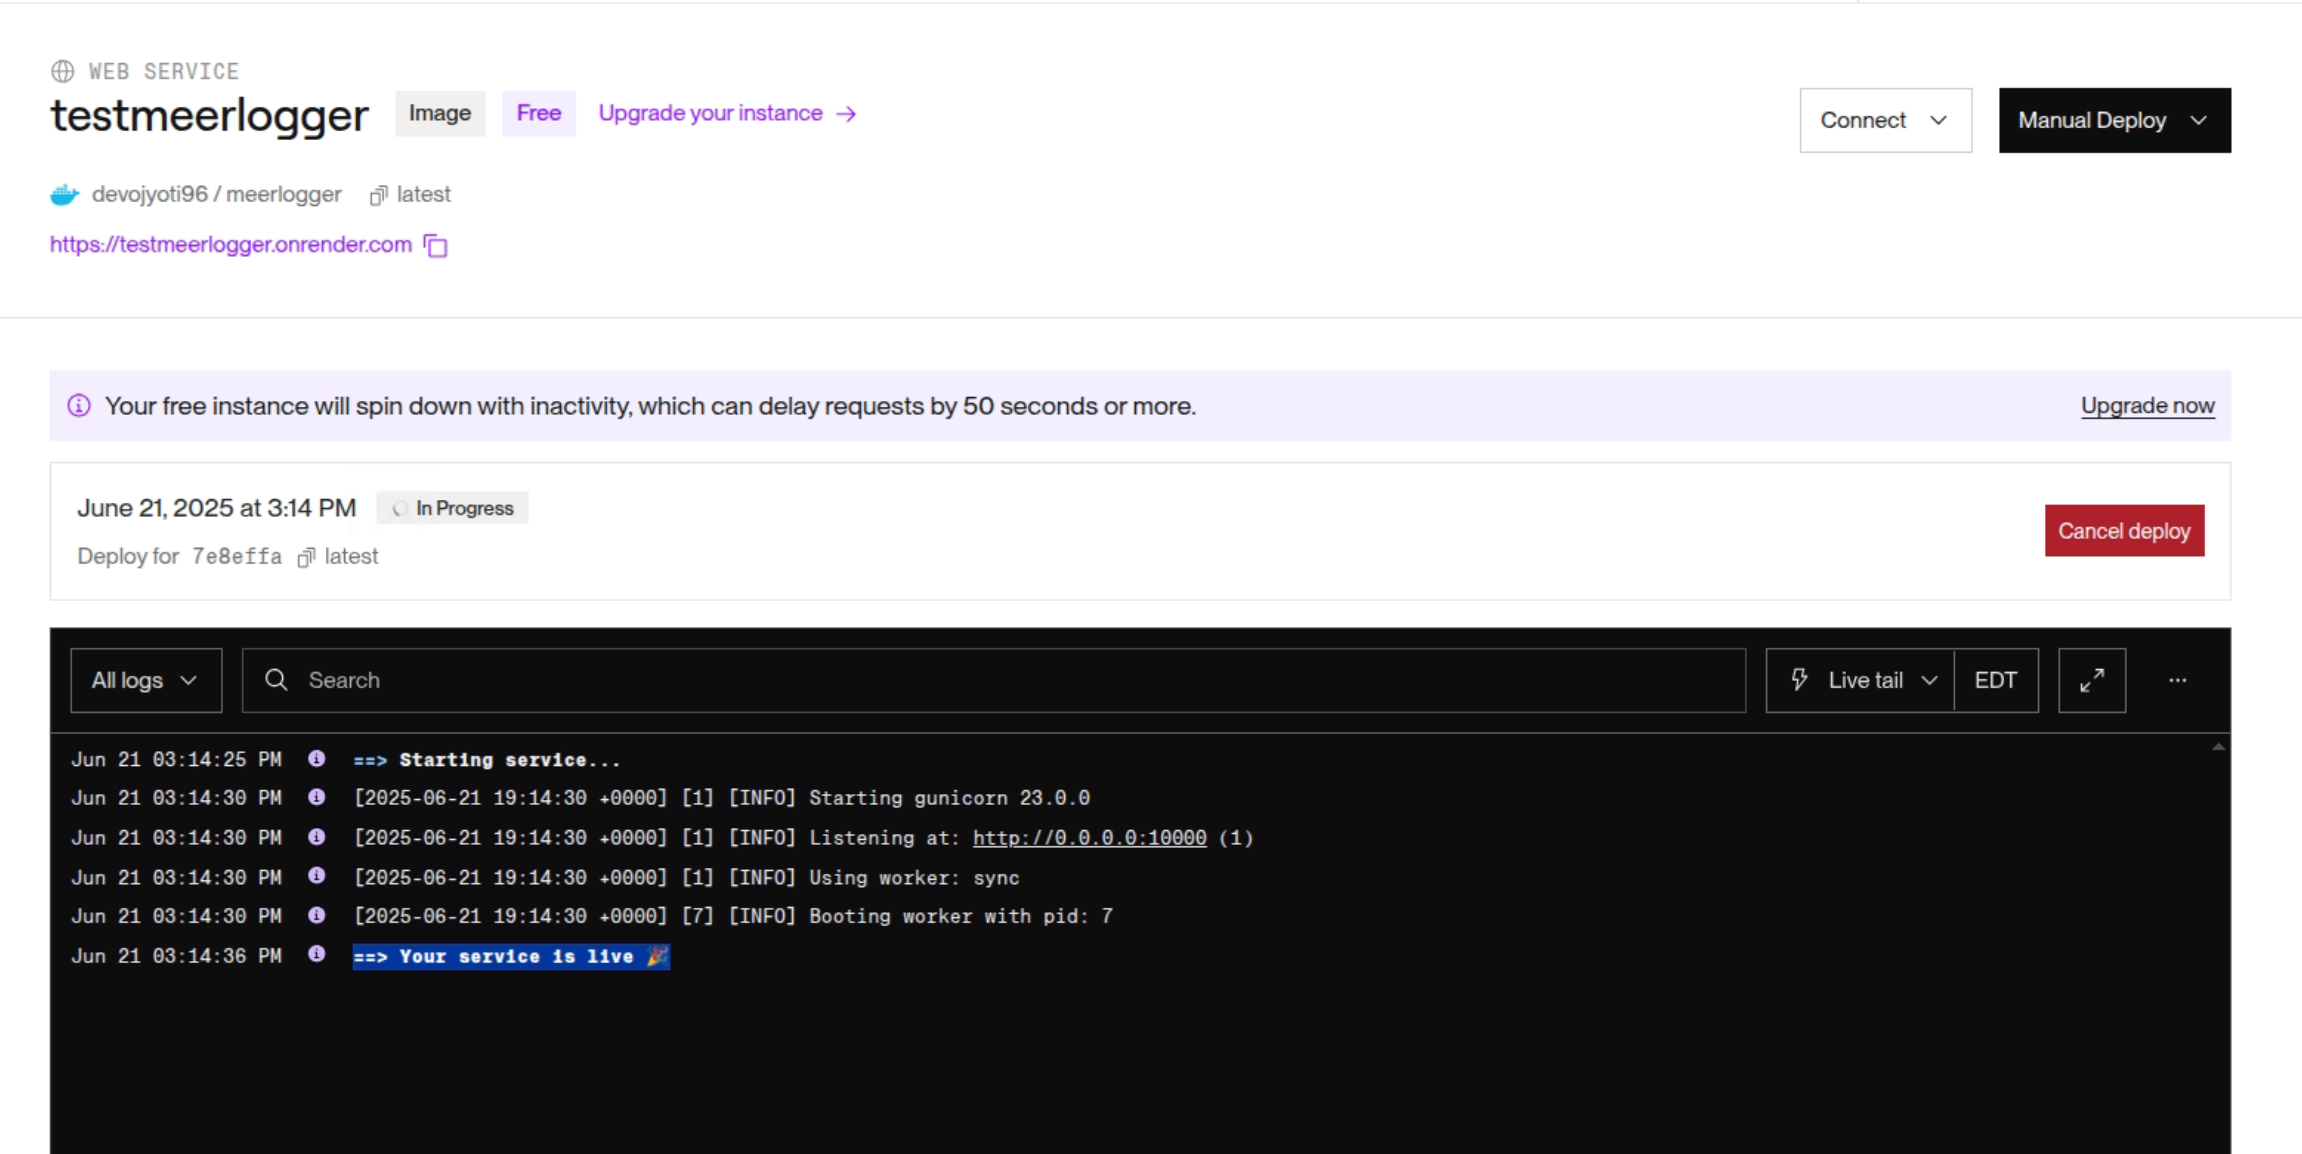Click highlighted Your service is live text
2302x1154 pixels.
tap(511, 957)
